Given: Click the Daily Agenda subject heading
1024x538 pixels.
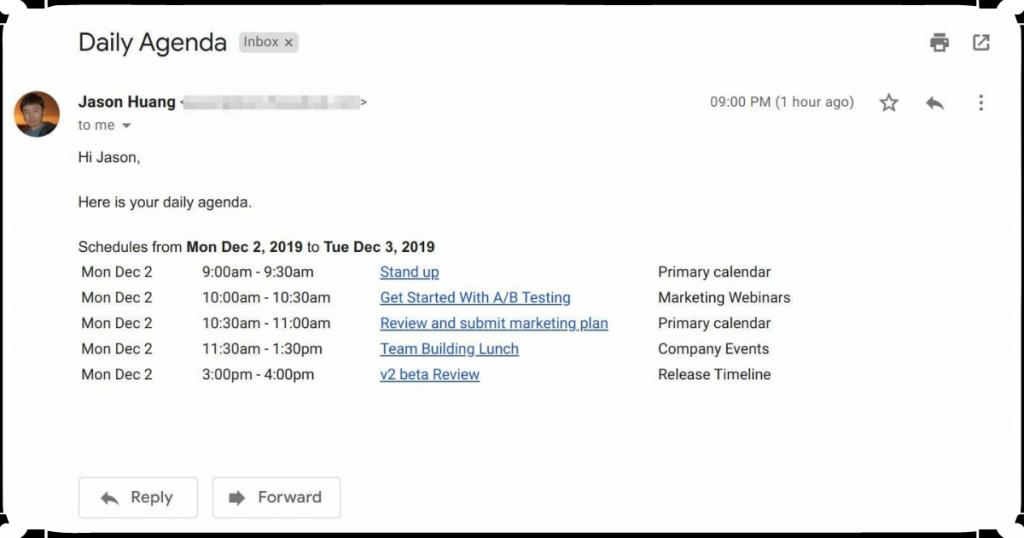Looking at the screenshot, I should coord(152,43).
